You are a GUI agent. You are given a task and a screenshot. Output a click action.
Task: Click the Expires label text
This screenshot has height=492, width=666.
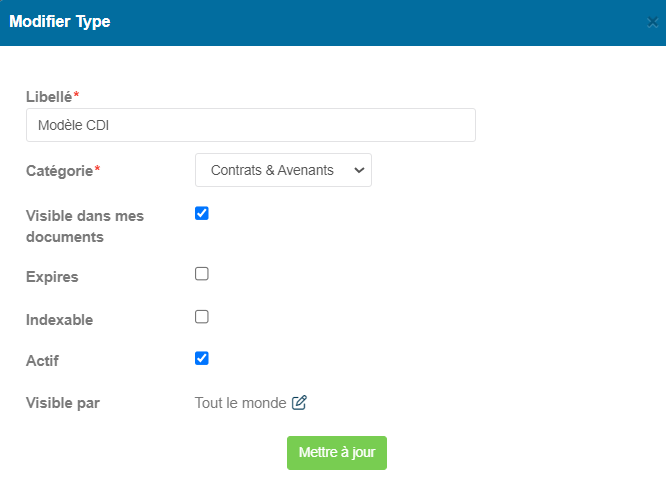click(52, 277)
